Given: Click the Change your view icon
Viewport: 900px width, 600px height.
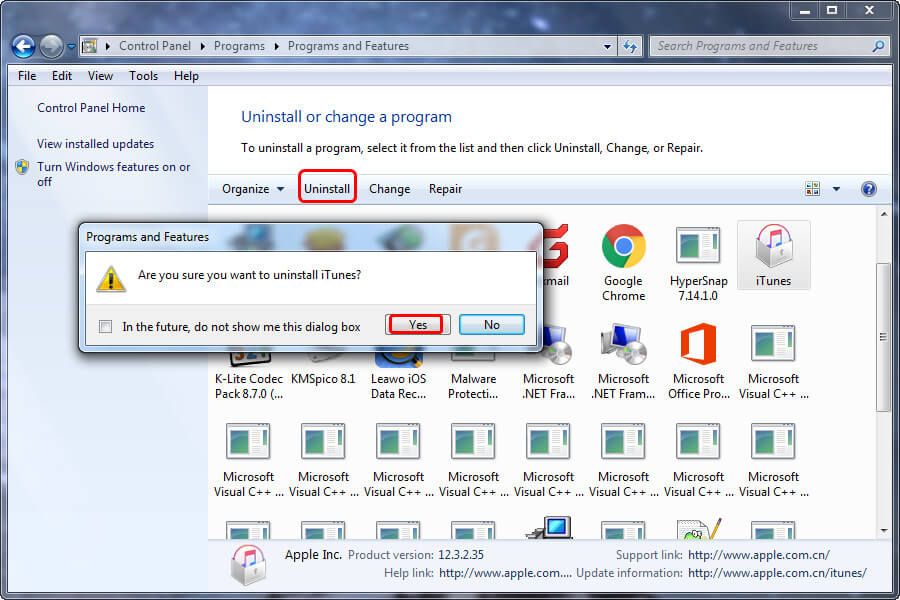Looking at the screenshot, I should (x=812, y=189).
